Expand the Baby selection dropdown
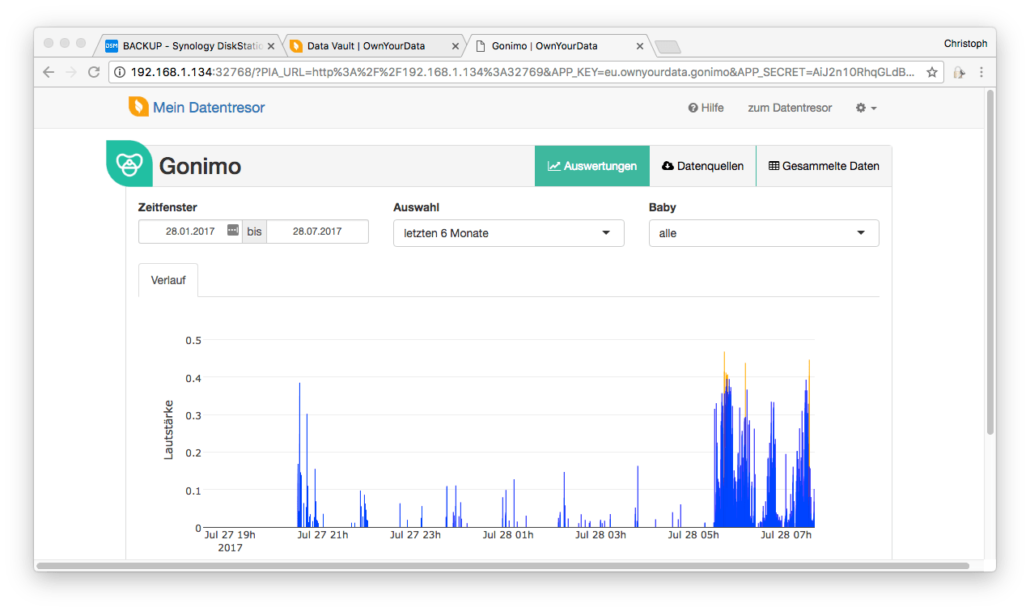Viewport: 1030px width, 612px height. point(763,233)
